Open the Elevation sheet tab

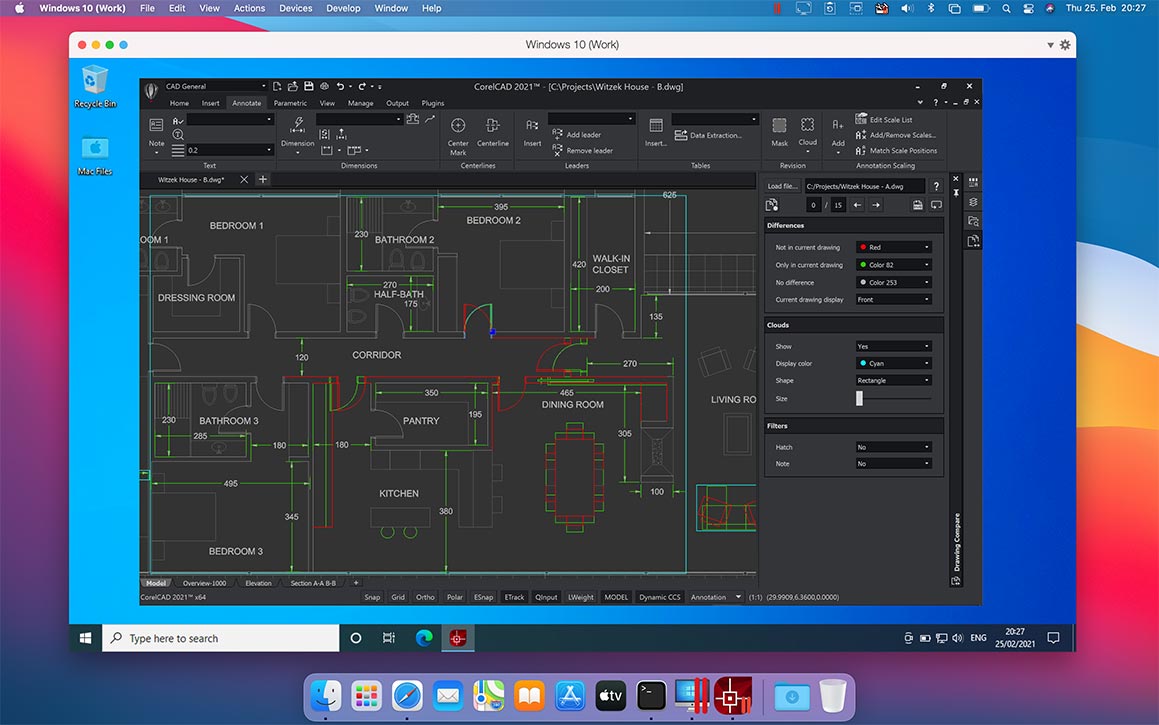[258, 583]
